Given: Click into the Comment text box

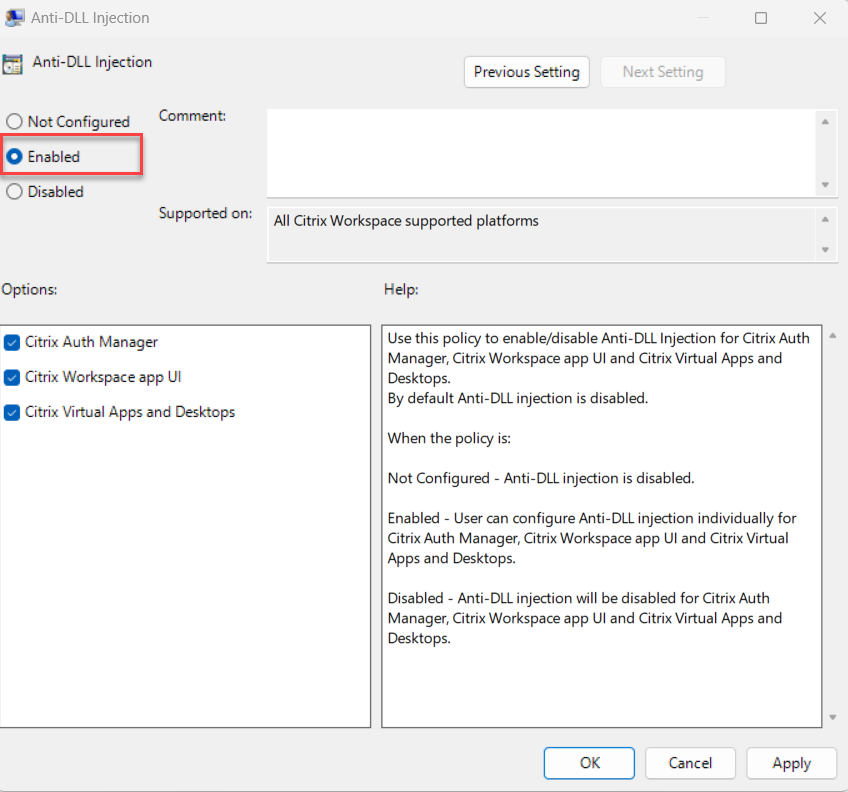Looking at the screenshot, I should pos(540,152).
